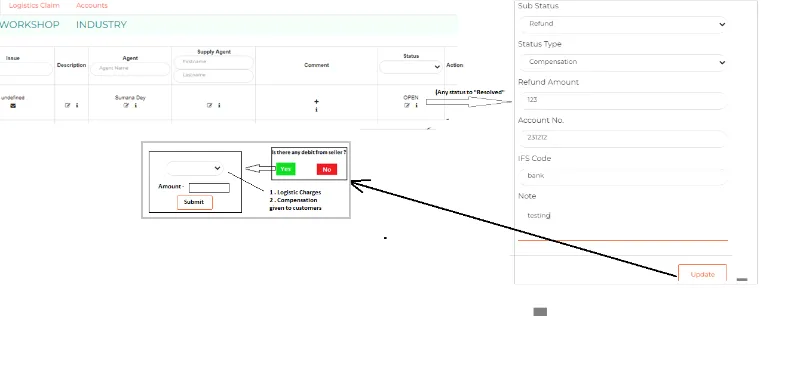This screenshot has height=369, width=800.
Task: View info for agent Sumana Dey
Action: 135,105
